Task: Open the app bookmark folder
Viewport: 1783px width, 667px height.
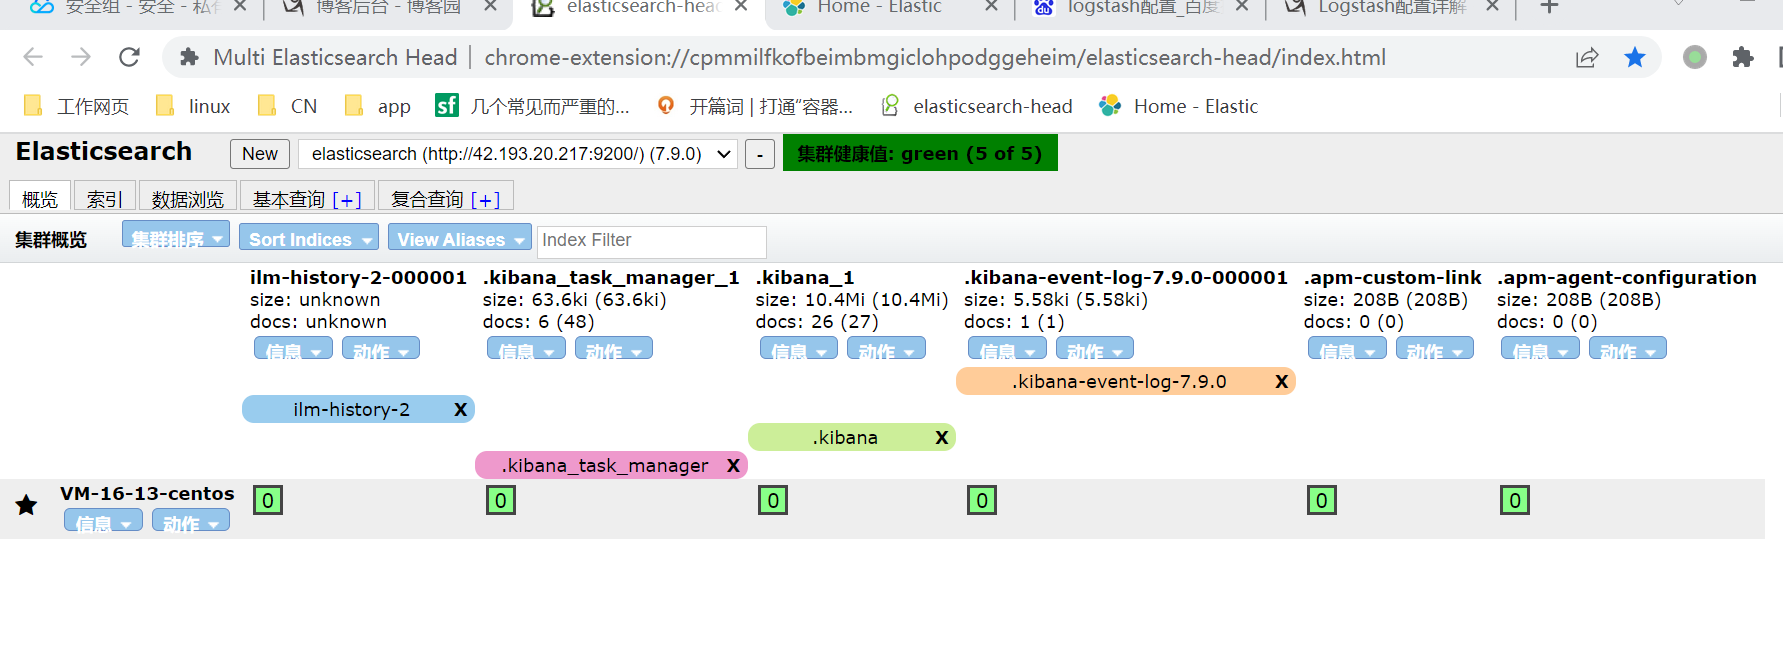Action: coord(377,106)
